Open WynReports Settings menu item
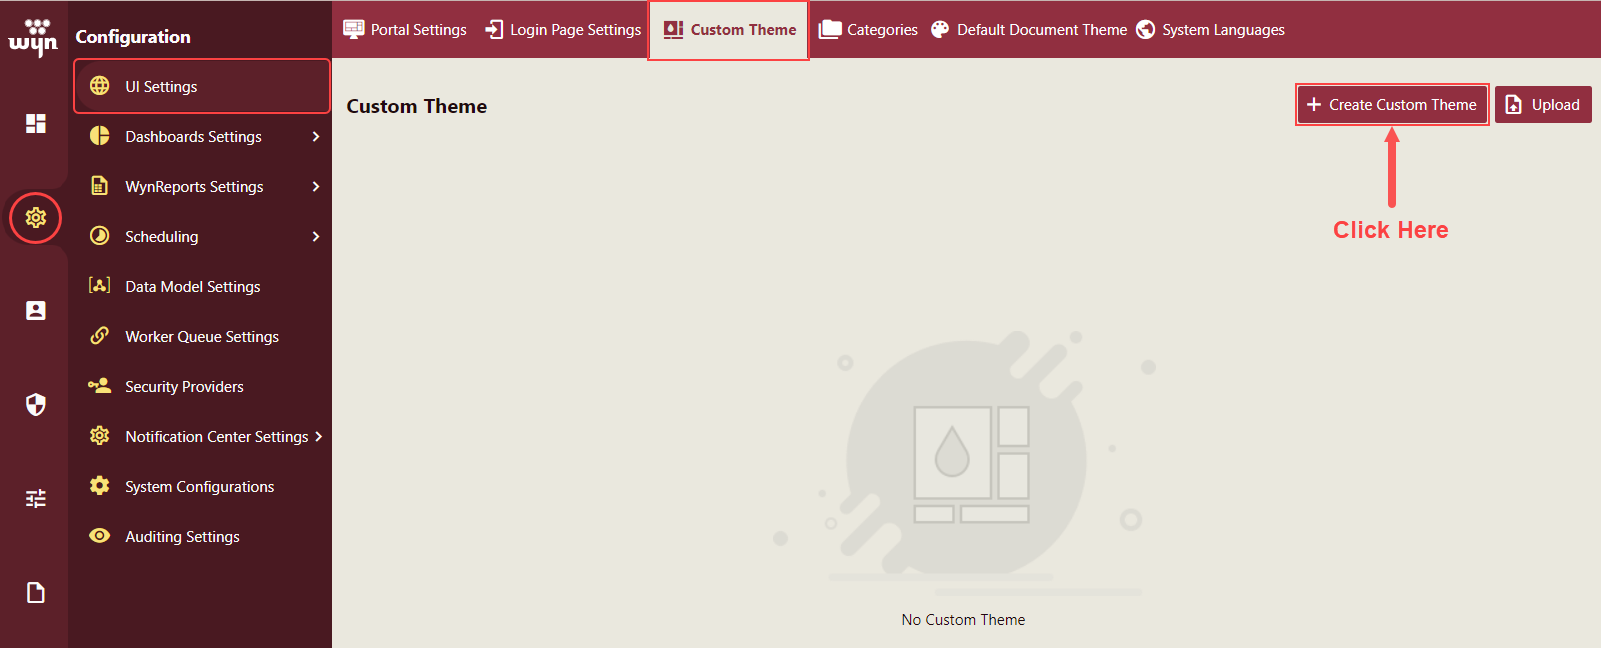Image resolution: width=1601 pixels, height=648 pixels. tap(202, 186)
